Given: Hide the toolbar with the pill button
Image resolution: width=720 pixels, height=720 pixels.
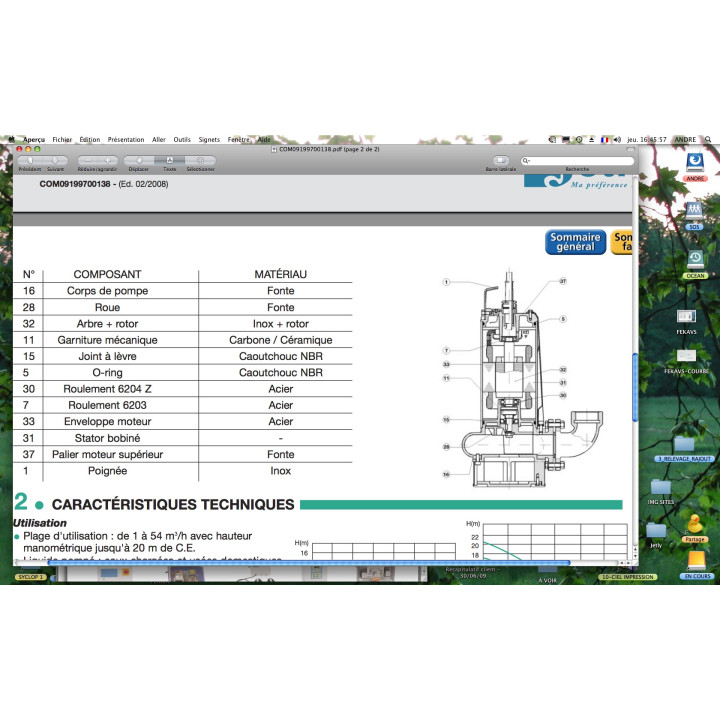Looking at the screenshot, I should point(630,149).
